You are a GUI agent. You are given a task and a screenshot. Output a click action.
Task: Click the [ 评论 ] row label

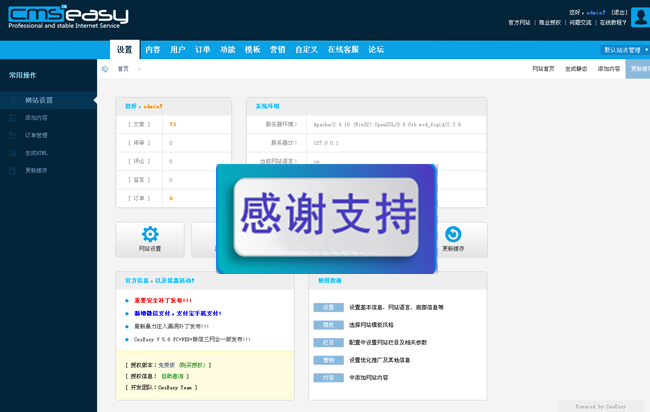139,161
